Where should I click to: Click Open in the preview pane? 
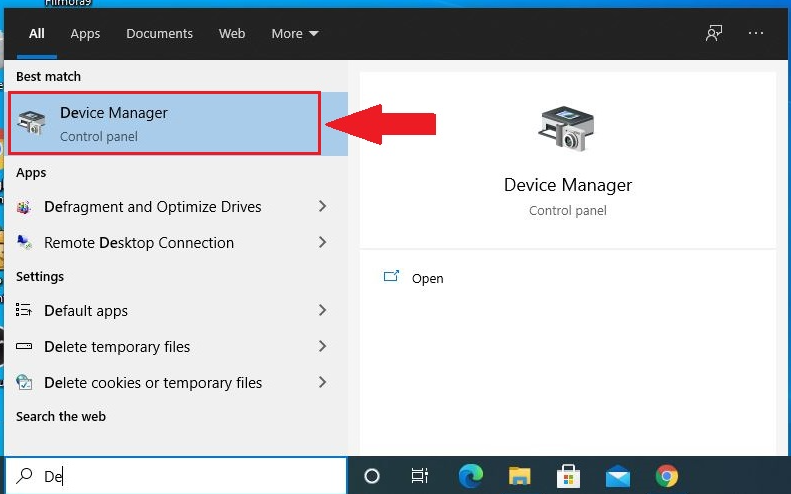click(x=427, y=279)
